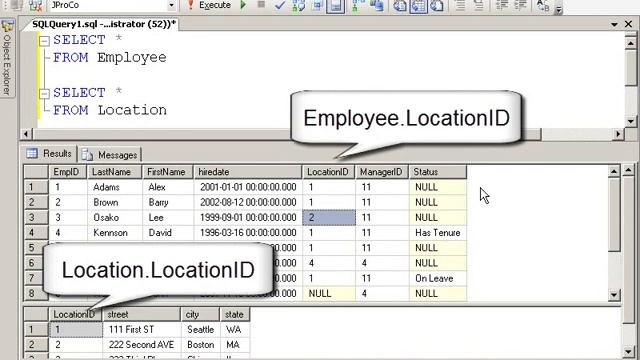Image resolution: width=640 pixels, height=360 pixels.
Task: Select Employee grid row 1 header
Action: [36, 187]
